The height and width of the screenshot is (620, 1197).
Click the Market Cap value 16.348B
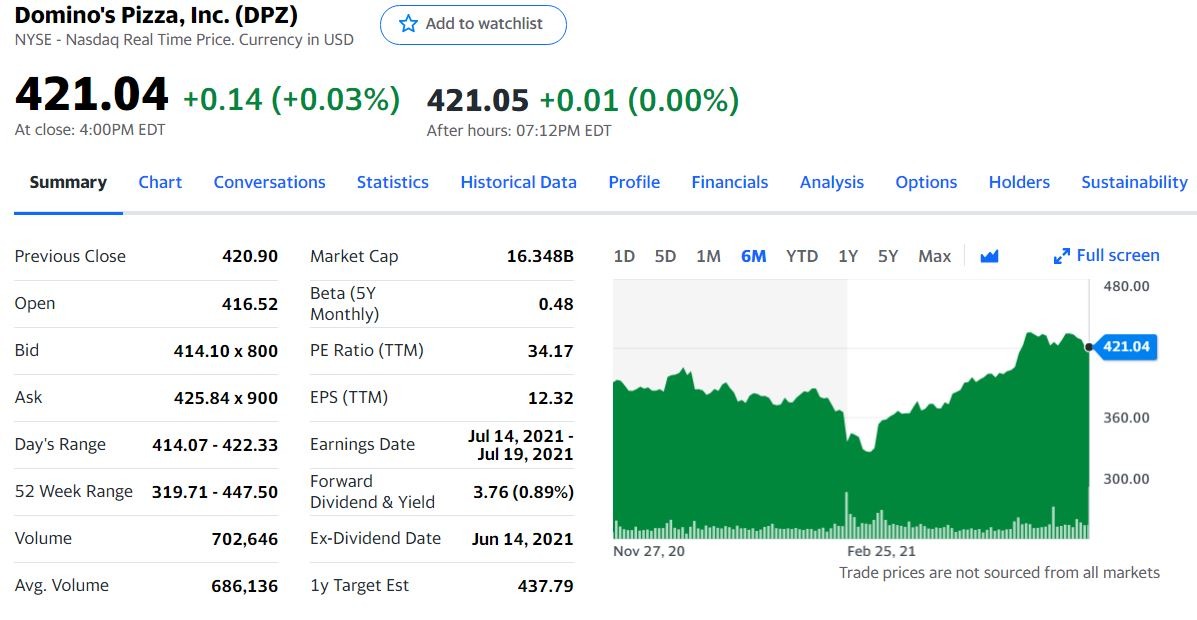pyautogui.click(x=540, y=257)
